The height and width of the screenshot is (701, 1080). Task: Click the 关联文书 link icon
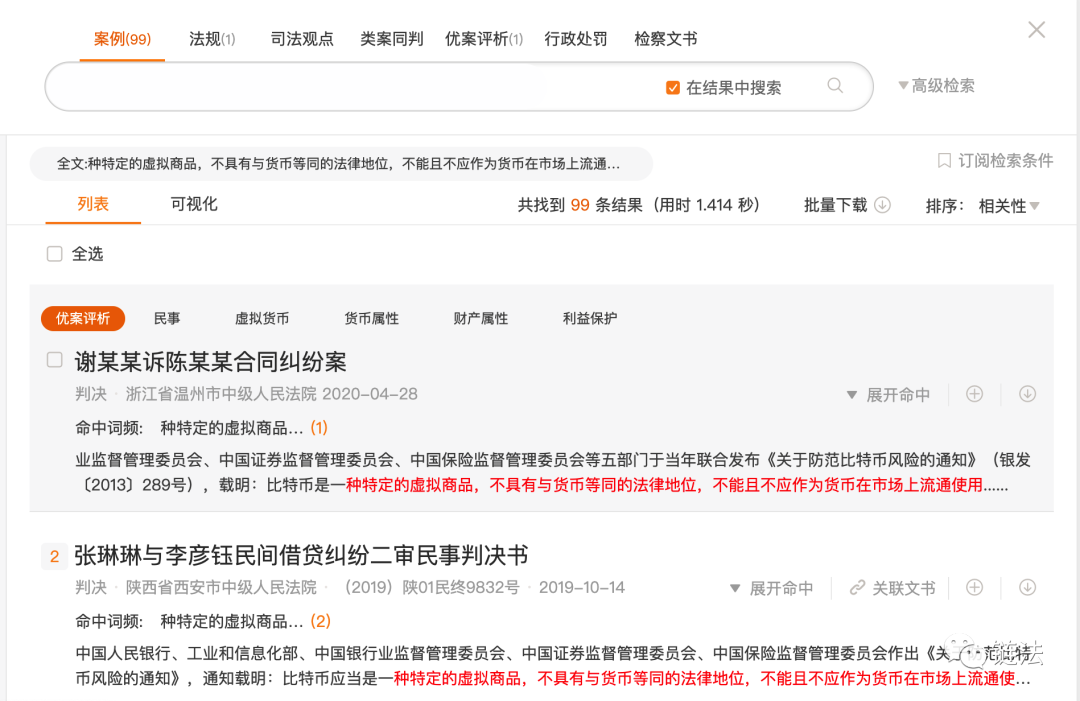pyautogui.click(x=857, y=587)
